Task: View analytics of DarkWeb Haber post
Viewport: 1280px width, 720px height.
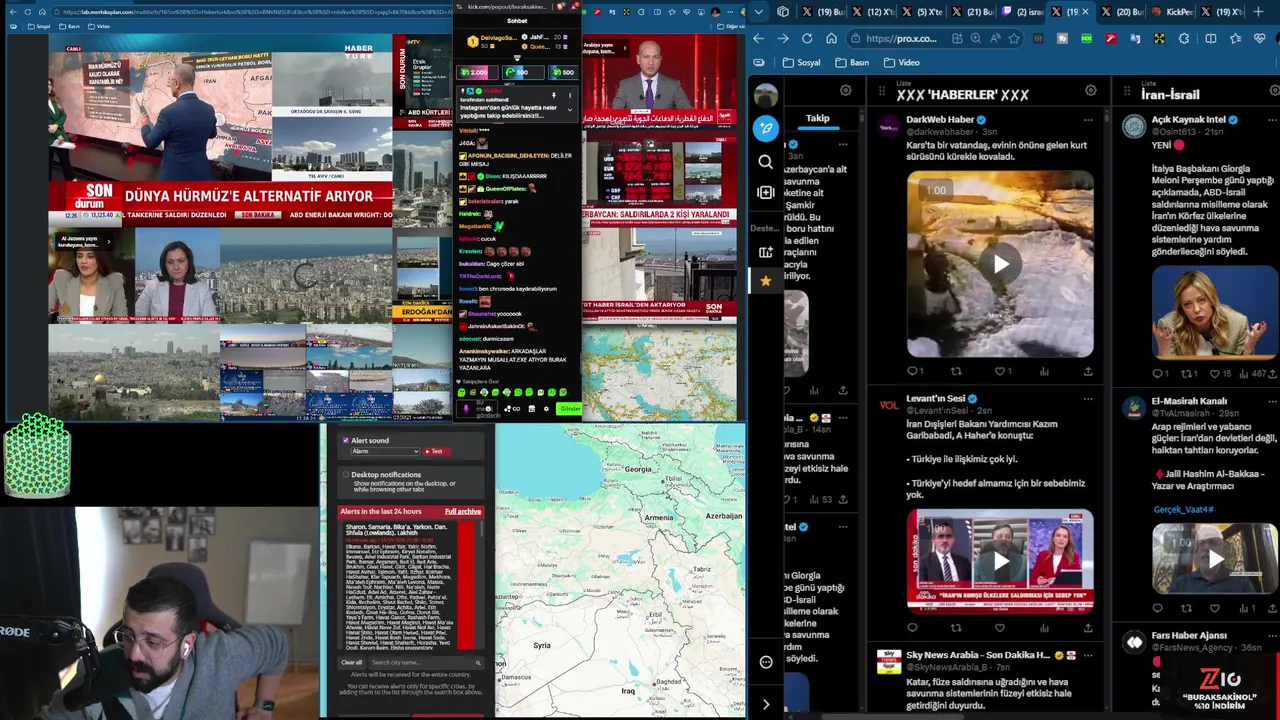Action: pos(1044,372)
